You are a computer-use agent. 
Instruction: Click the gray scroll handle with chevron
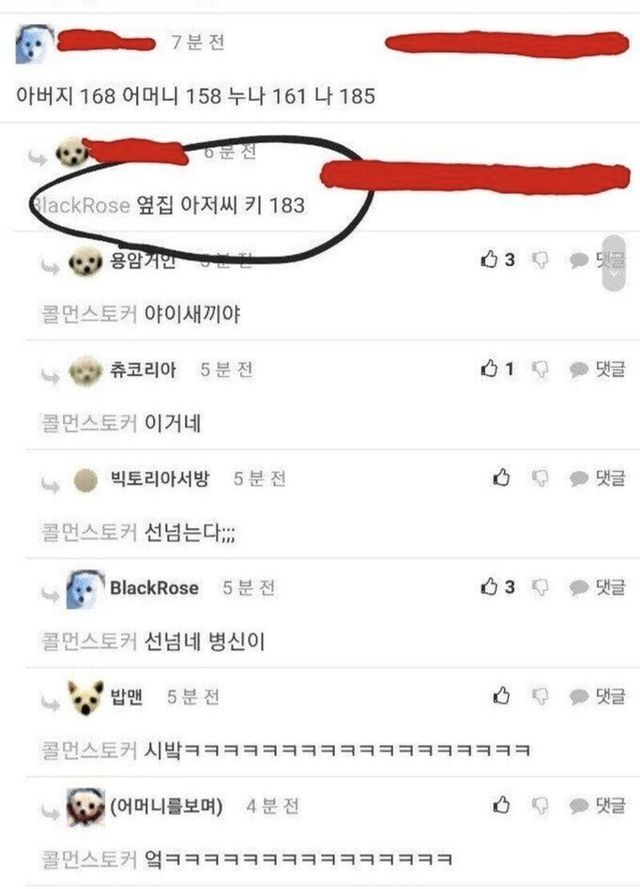coord(616,264)
